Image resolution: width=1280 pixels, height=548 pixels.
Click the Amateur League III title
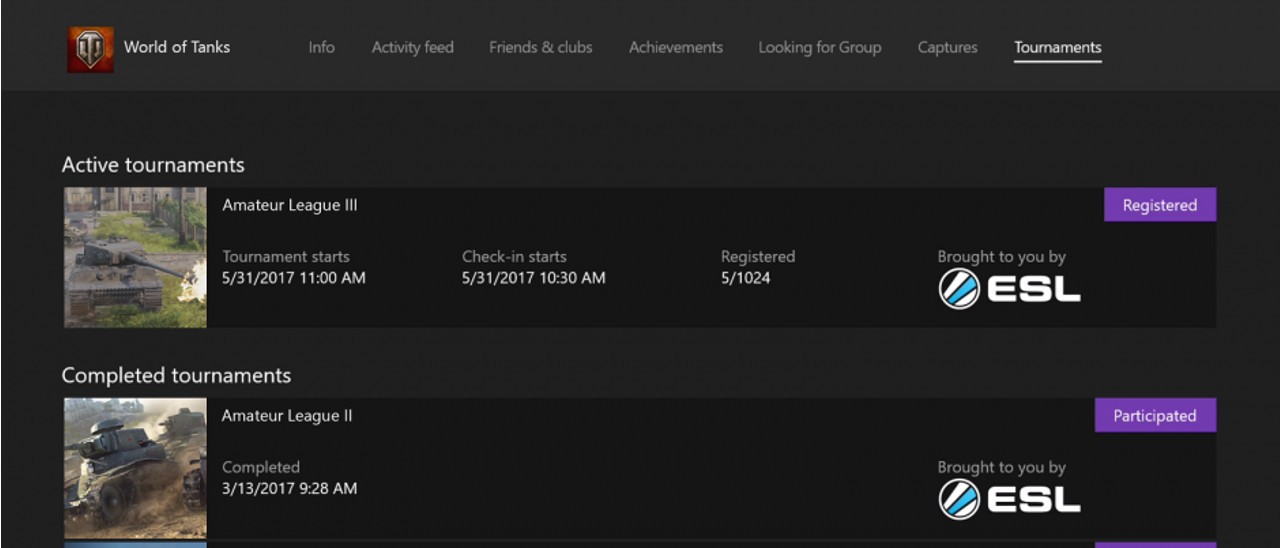coord(290,205)
